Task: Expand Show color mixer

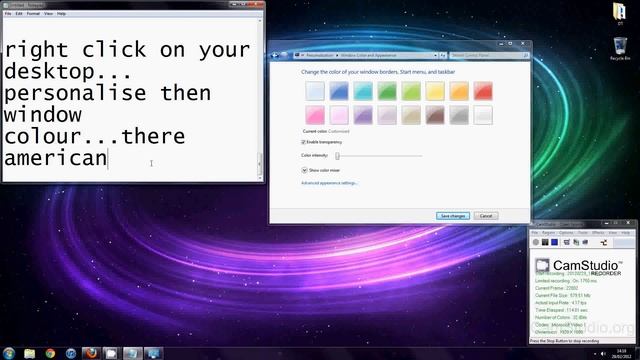Action: click(304, 170)
